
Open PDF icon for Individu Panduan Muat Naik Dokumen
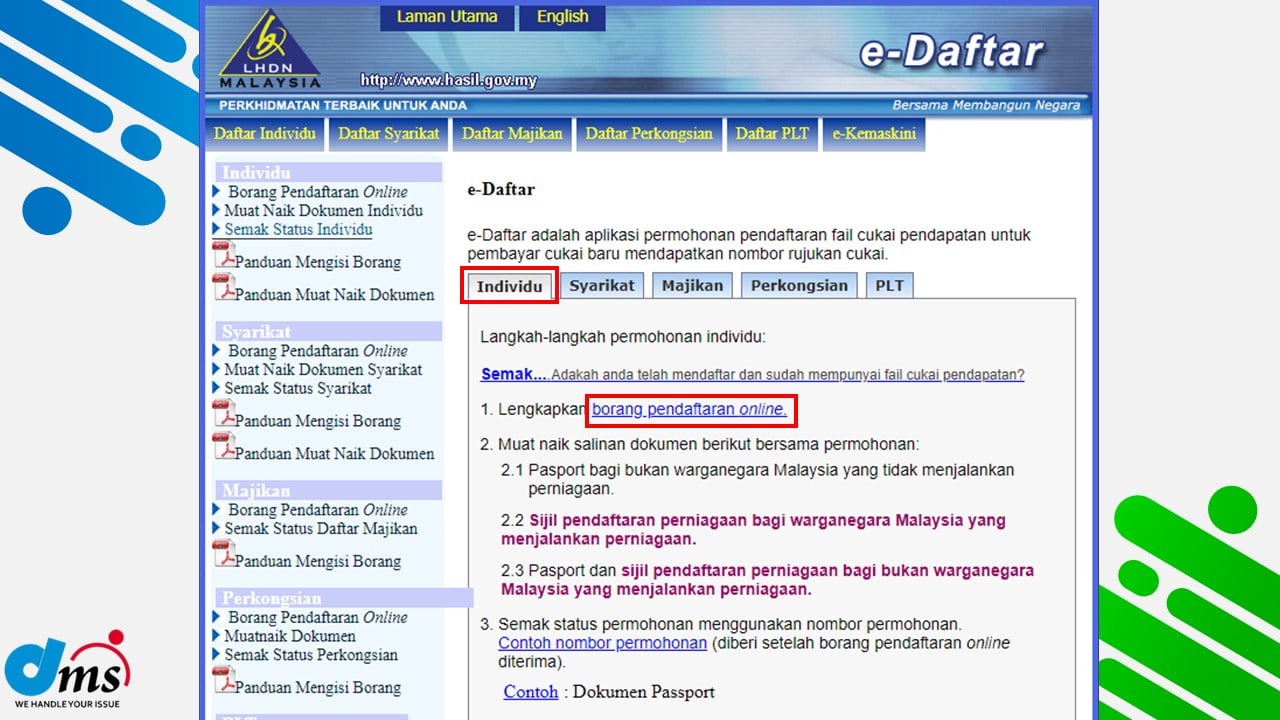[224, 288]
